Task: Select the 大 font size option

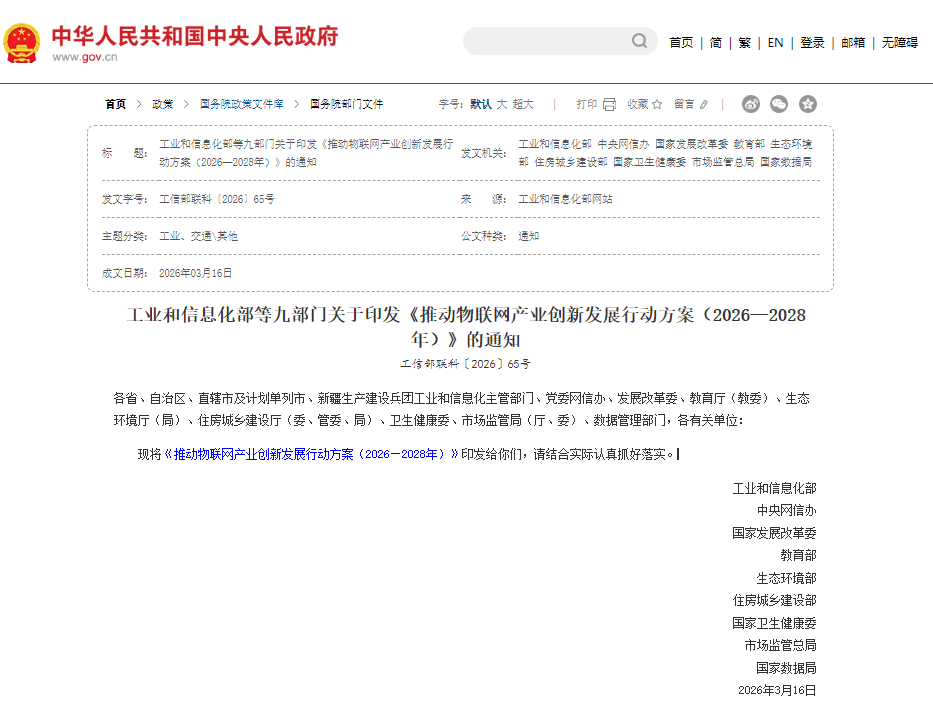Action: click(x=503, y=104)
